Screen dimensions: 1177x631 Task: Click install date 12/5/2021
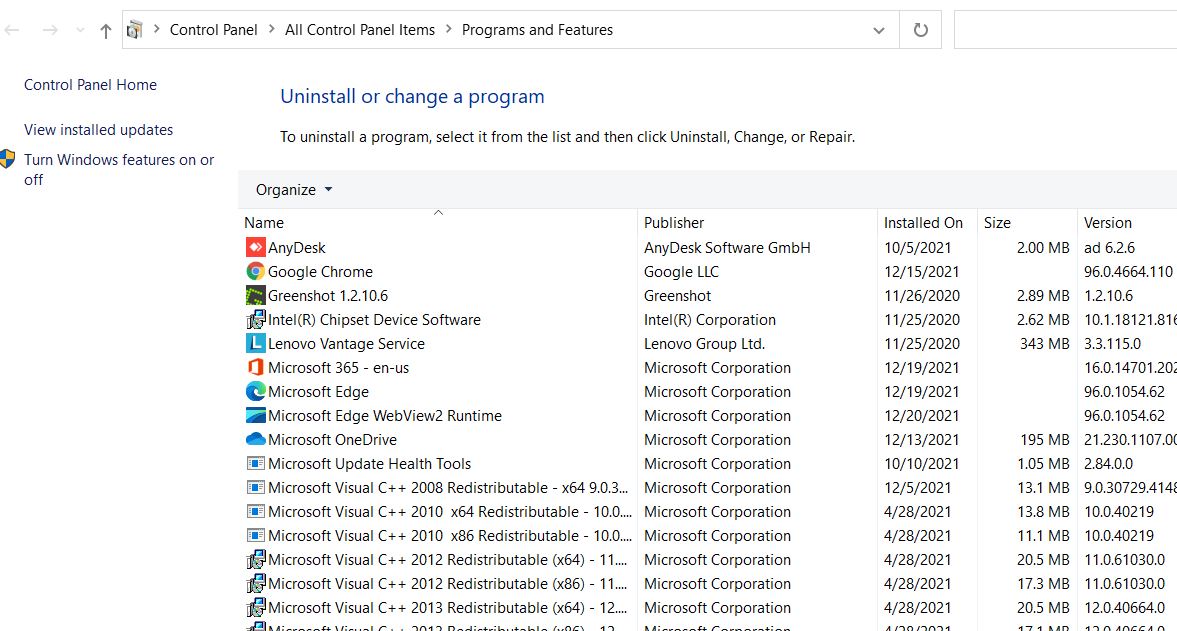point(917,488)
